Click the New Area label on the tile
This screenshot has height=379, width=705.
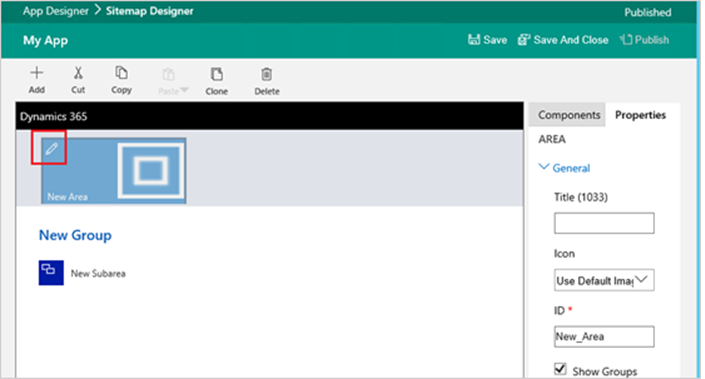click(67, 197)
